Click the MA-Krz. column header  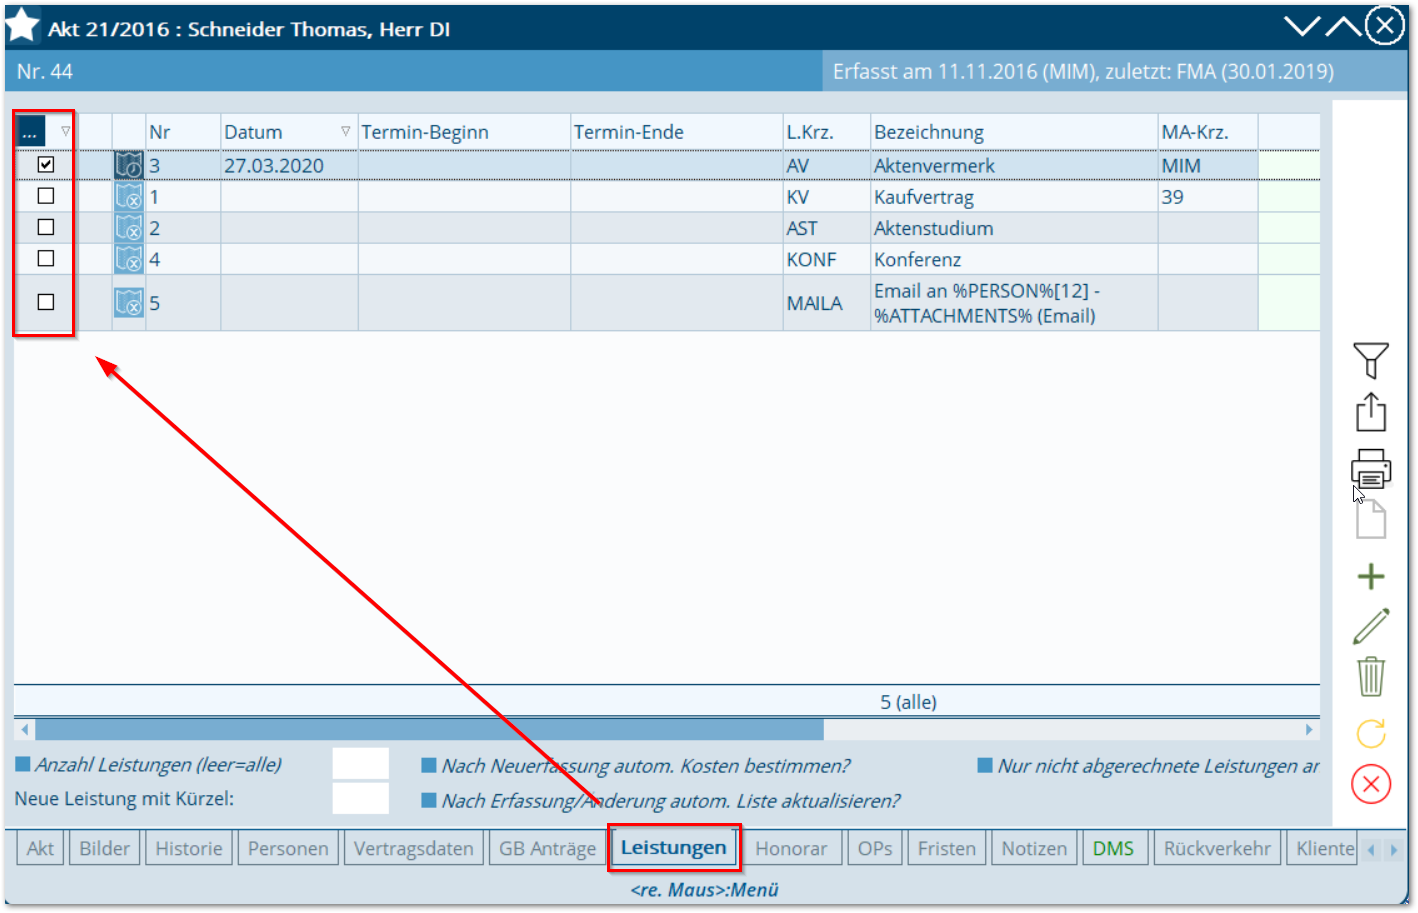tap(1208, 131)
